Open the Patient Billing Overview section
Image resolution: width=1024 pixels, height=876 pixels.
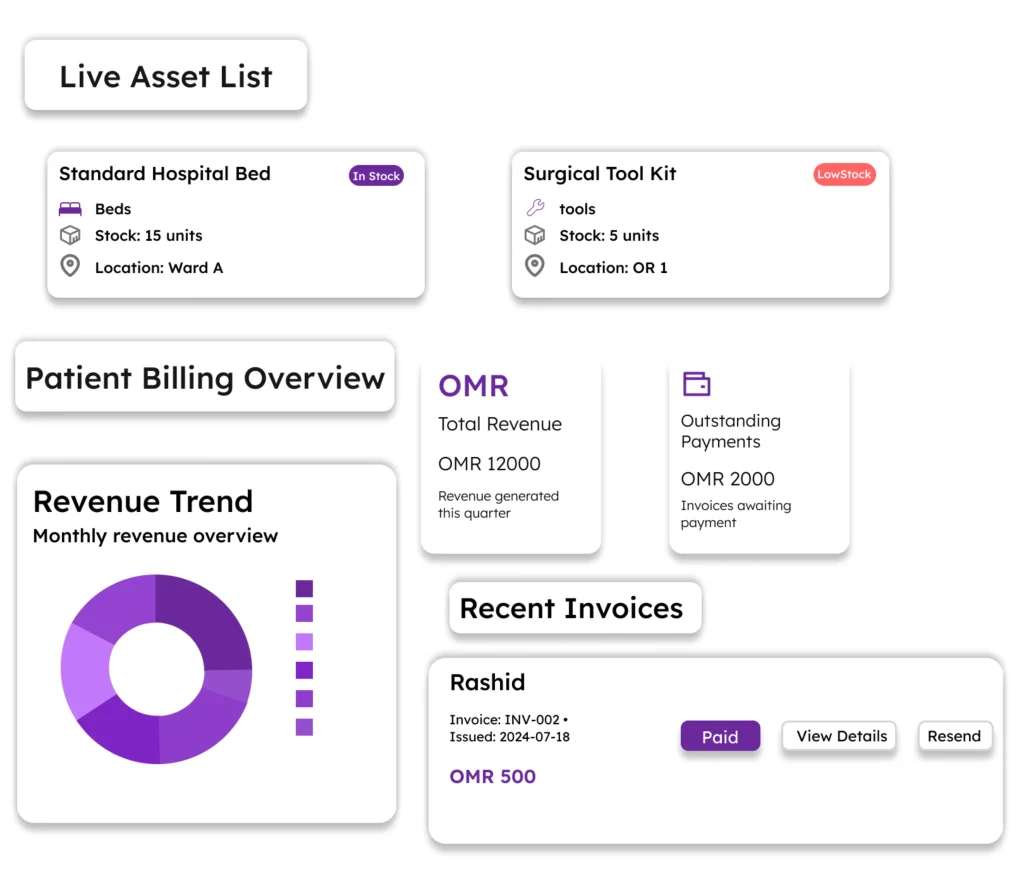[205, 378]
